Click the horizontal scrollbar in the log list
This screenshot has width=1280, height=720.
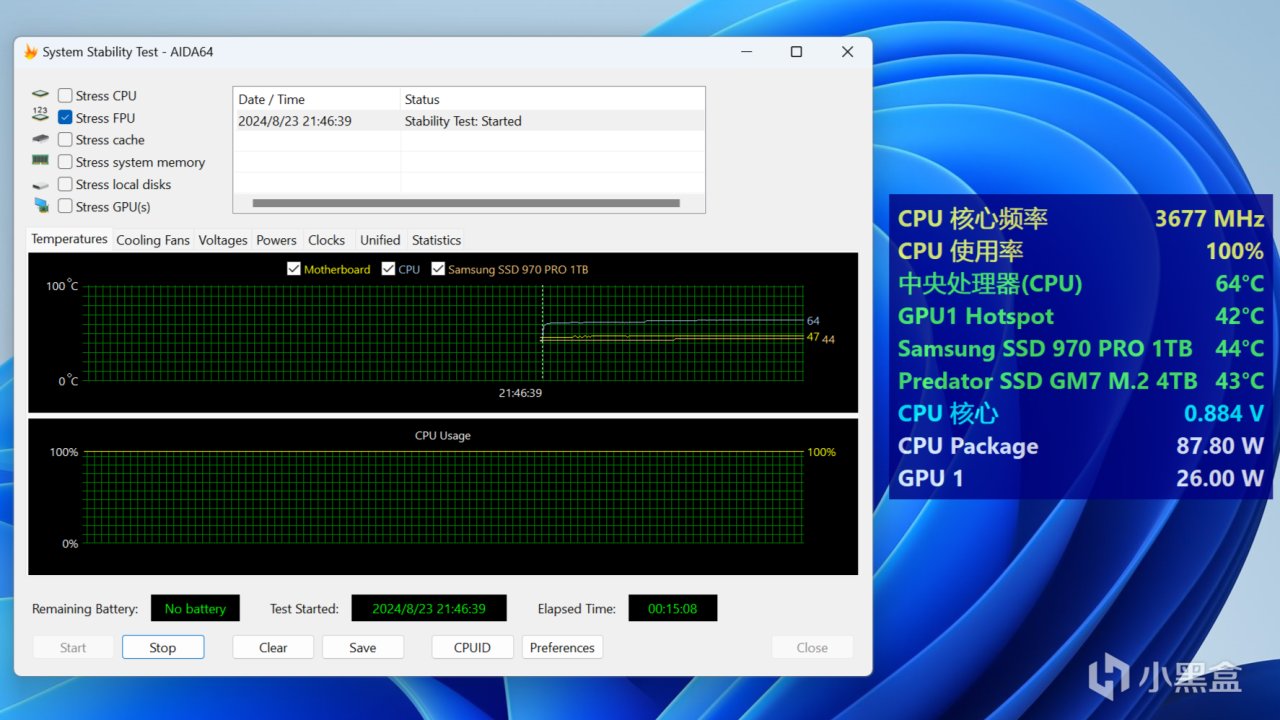click(466, 203)
